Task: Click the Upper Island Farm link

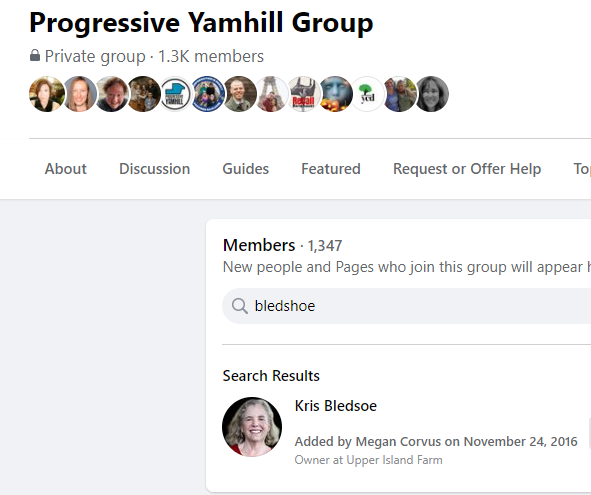Action: coord(394,460)
